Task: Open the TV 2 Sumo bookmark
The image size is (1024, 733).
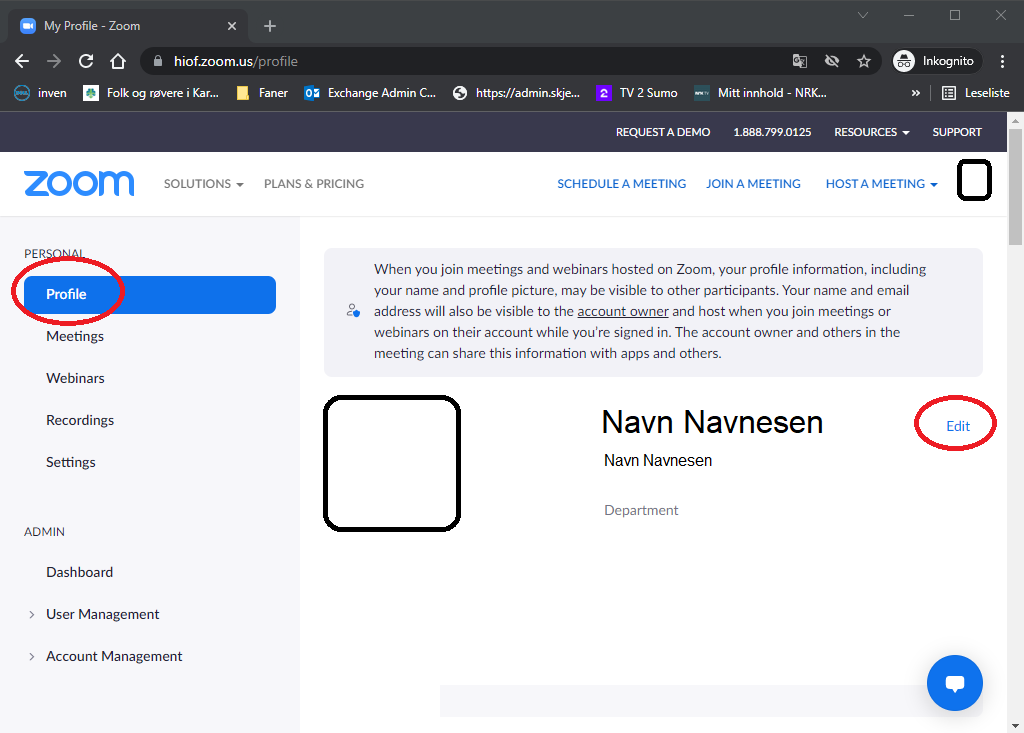Action: point(637,93)
